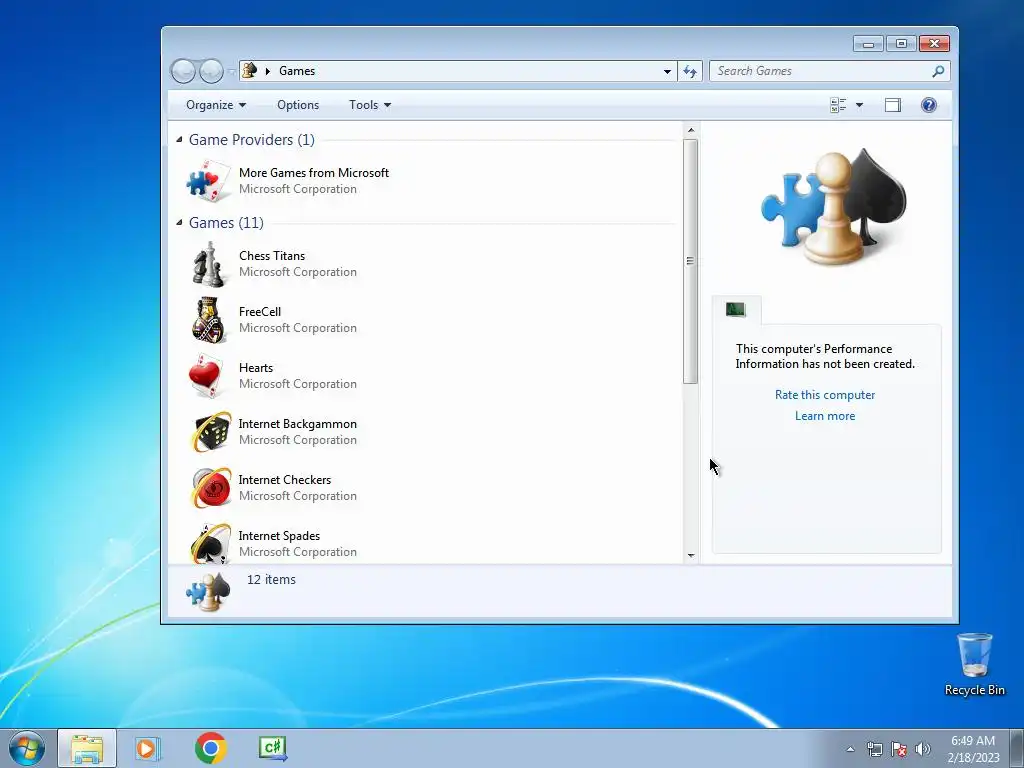Minimize the Games window

coord(868,44)
